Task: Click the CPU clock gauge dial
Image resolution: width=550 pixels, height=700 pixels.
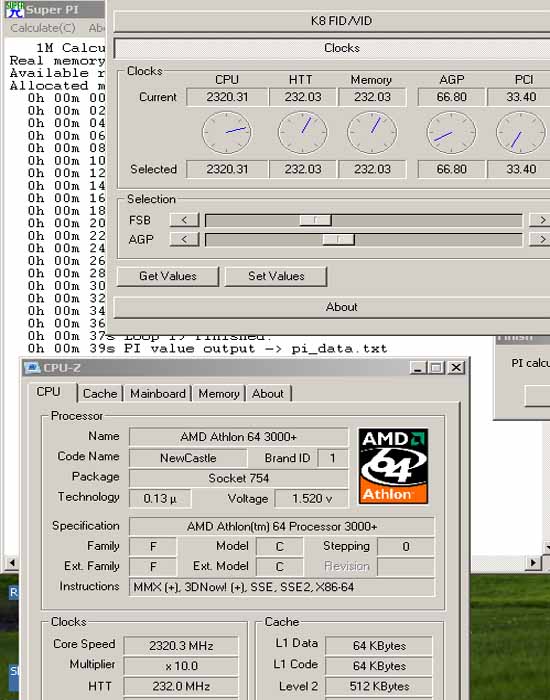Action: point(227,133)
